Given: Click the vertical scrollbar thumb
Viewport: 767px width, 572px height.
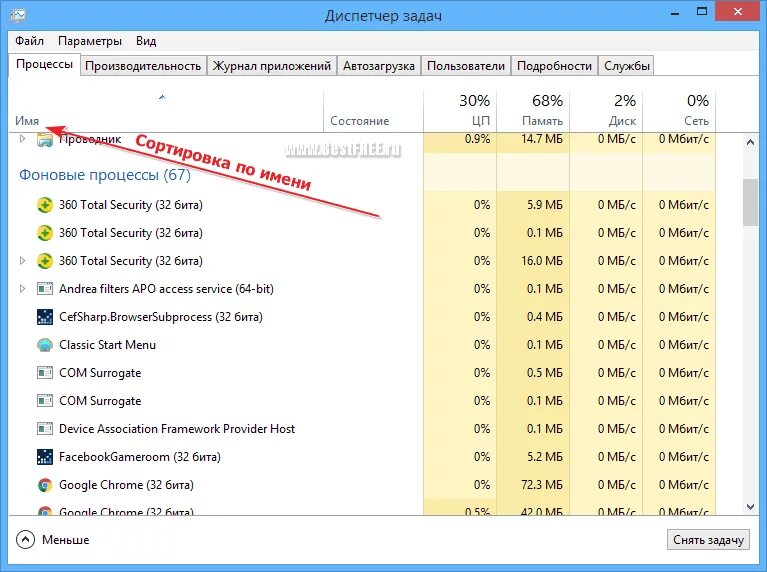Looking at the screenshot, I should pyautogui.click(x=750, y=202).
